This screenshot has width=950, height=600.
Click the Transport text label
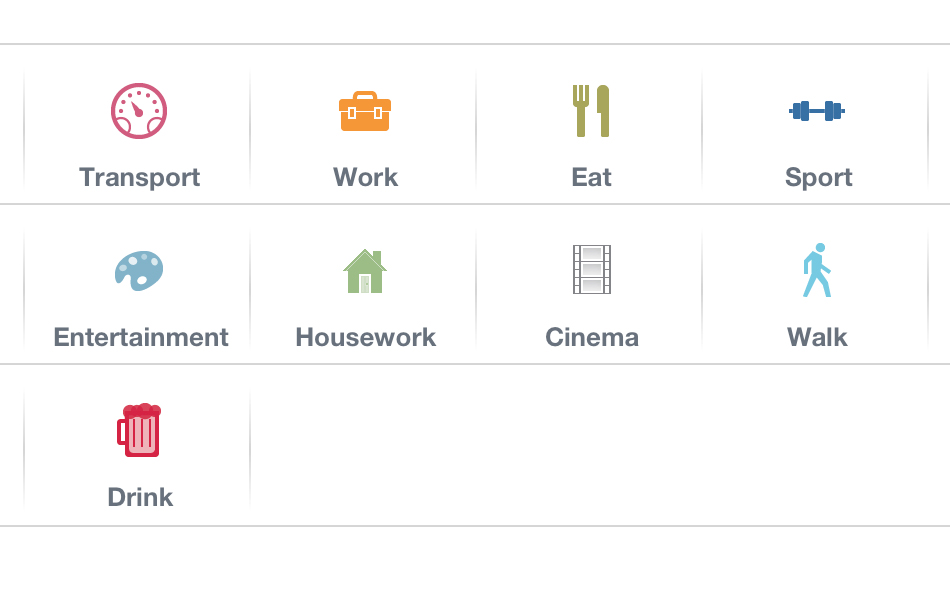140,177
